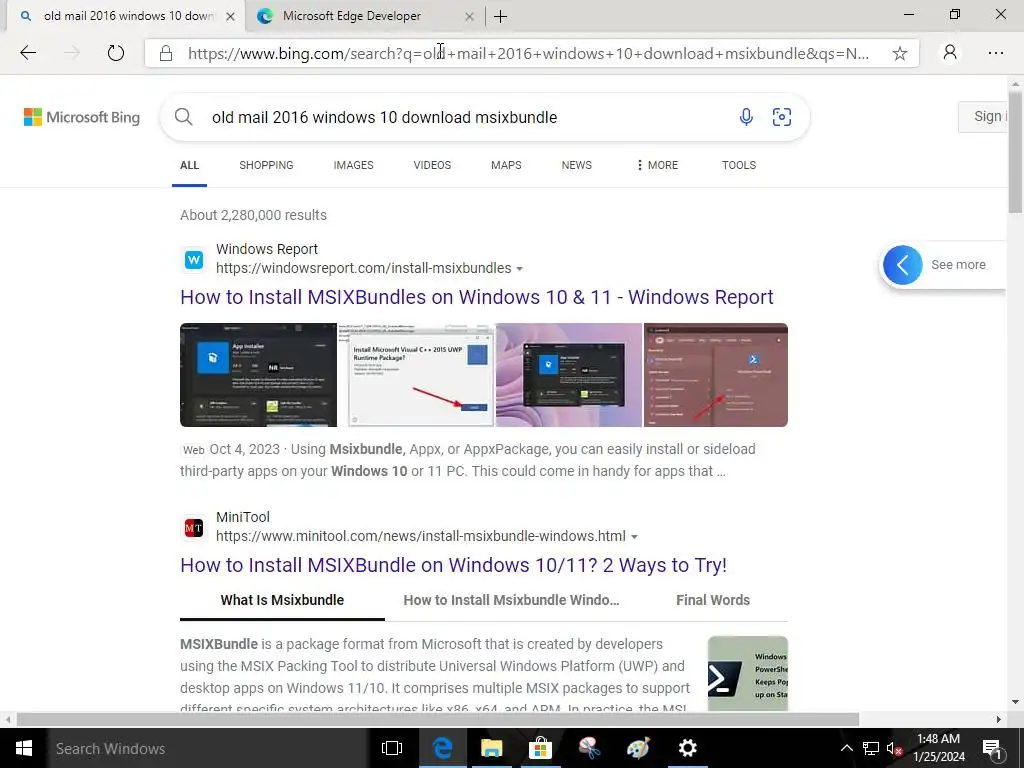Viewport: 1024px width, 768px height.
Task: Click the horizontal page scrollbar
Action: tap(438, 719)
